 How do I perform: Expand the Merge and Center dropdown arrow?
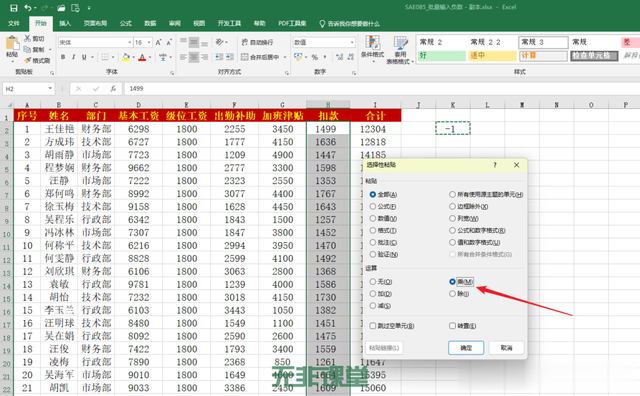tap(284, 57)
